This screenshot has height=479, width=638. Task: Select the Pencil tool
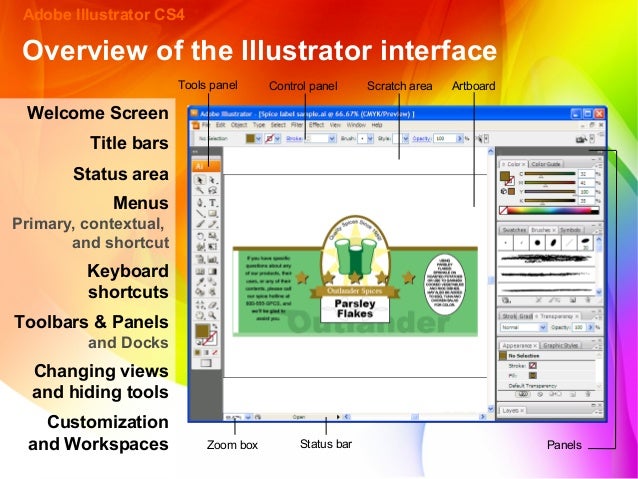(212, 224)
